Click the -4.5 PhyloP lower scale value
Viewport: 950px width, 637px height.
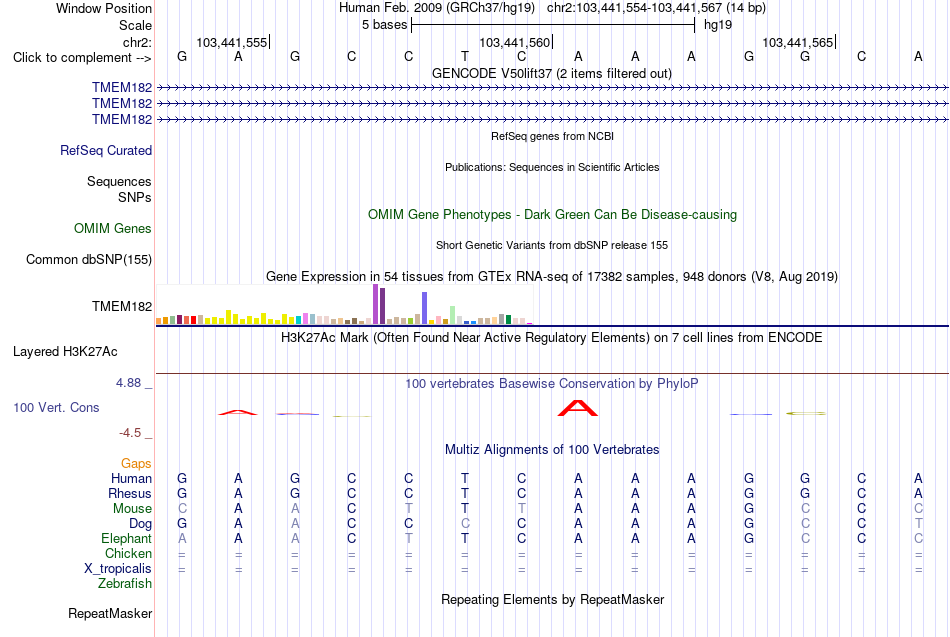pyautogui.click(x=130, y=433)
